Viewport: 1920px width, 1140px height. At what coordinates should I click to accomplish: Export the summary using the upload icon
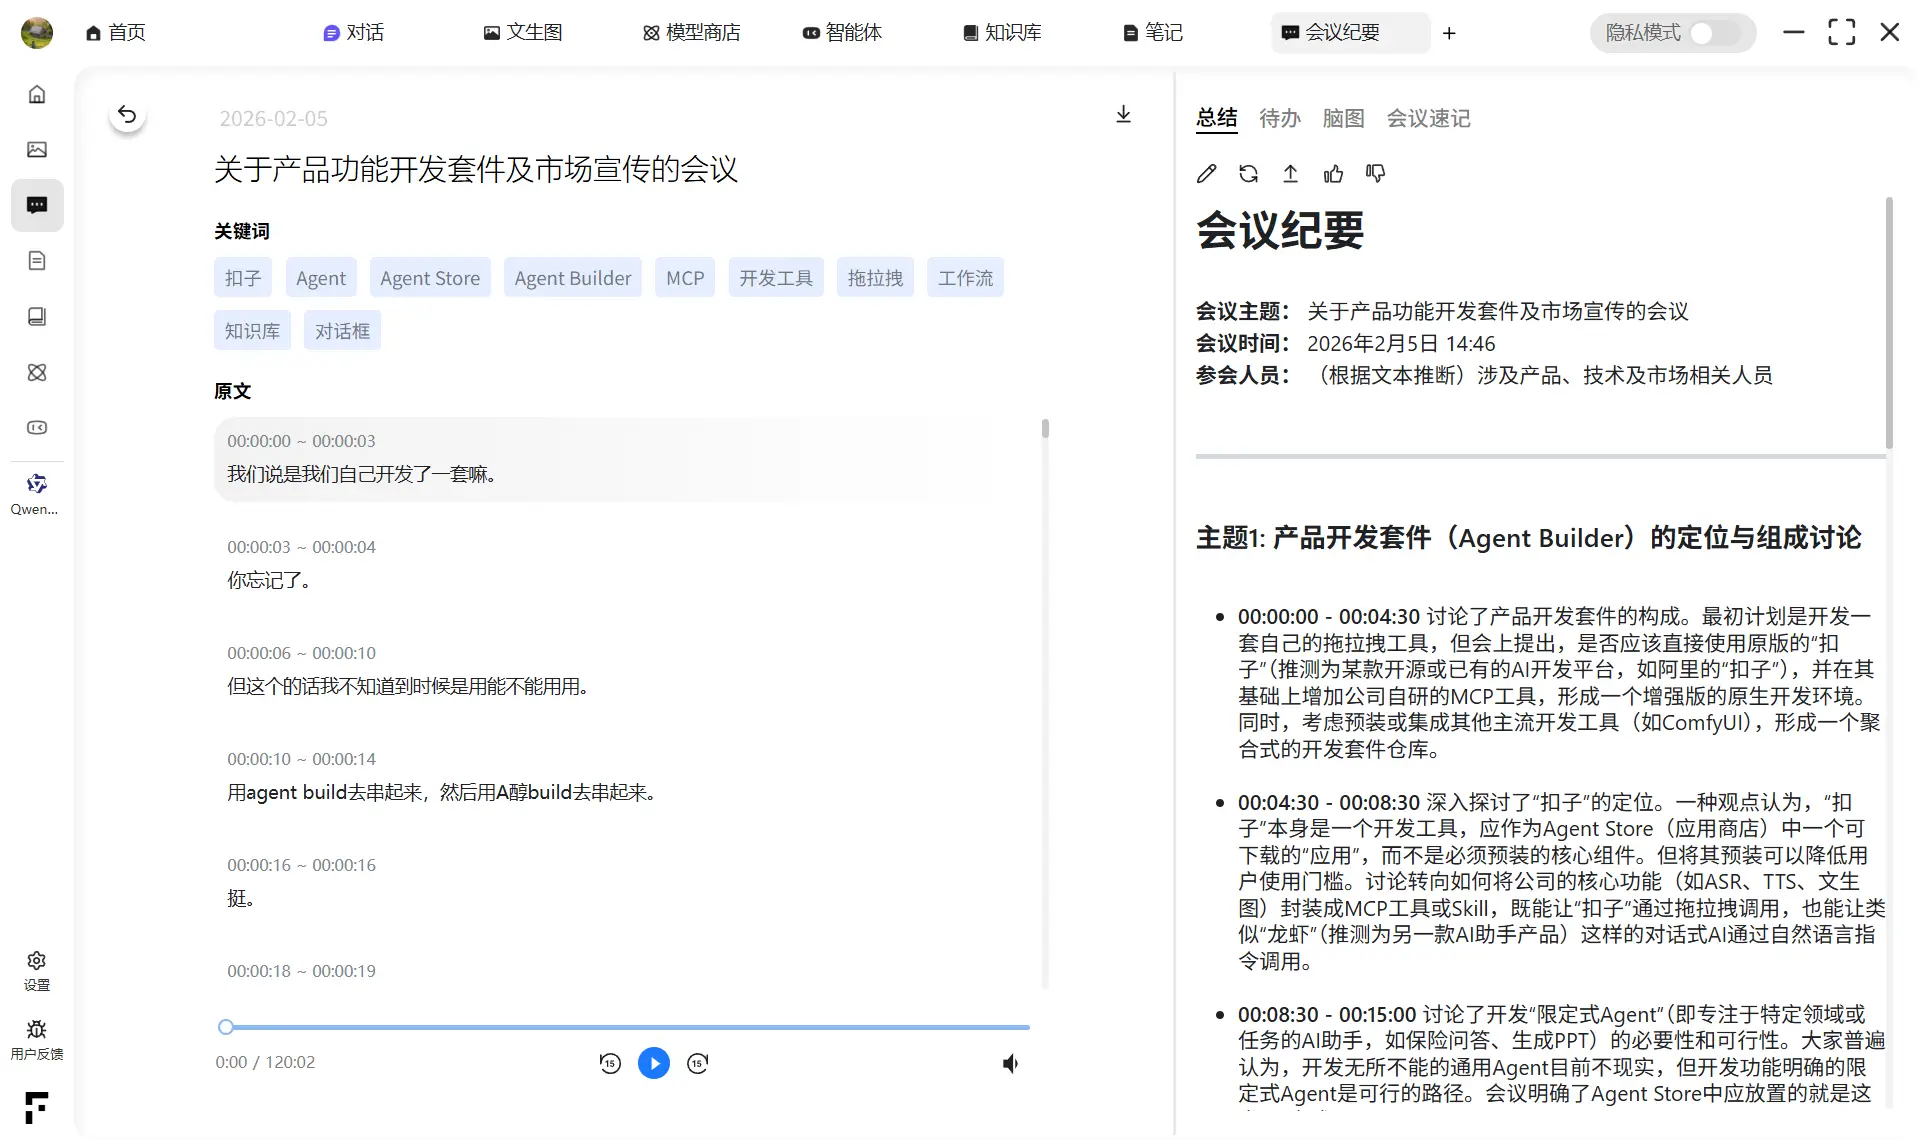click(x=1290, y=173)
